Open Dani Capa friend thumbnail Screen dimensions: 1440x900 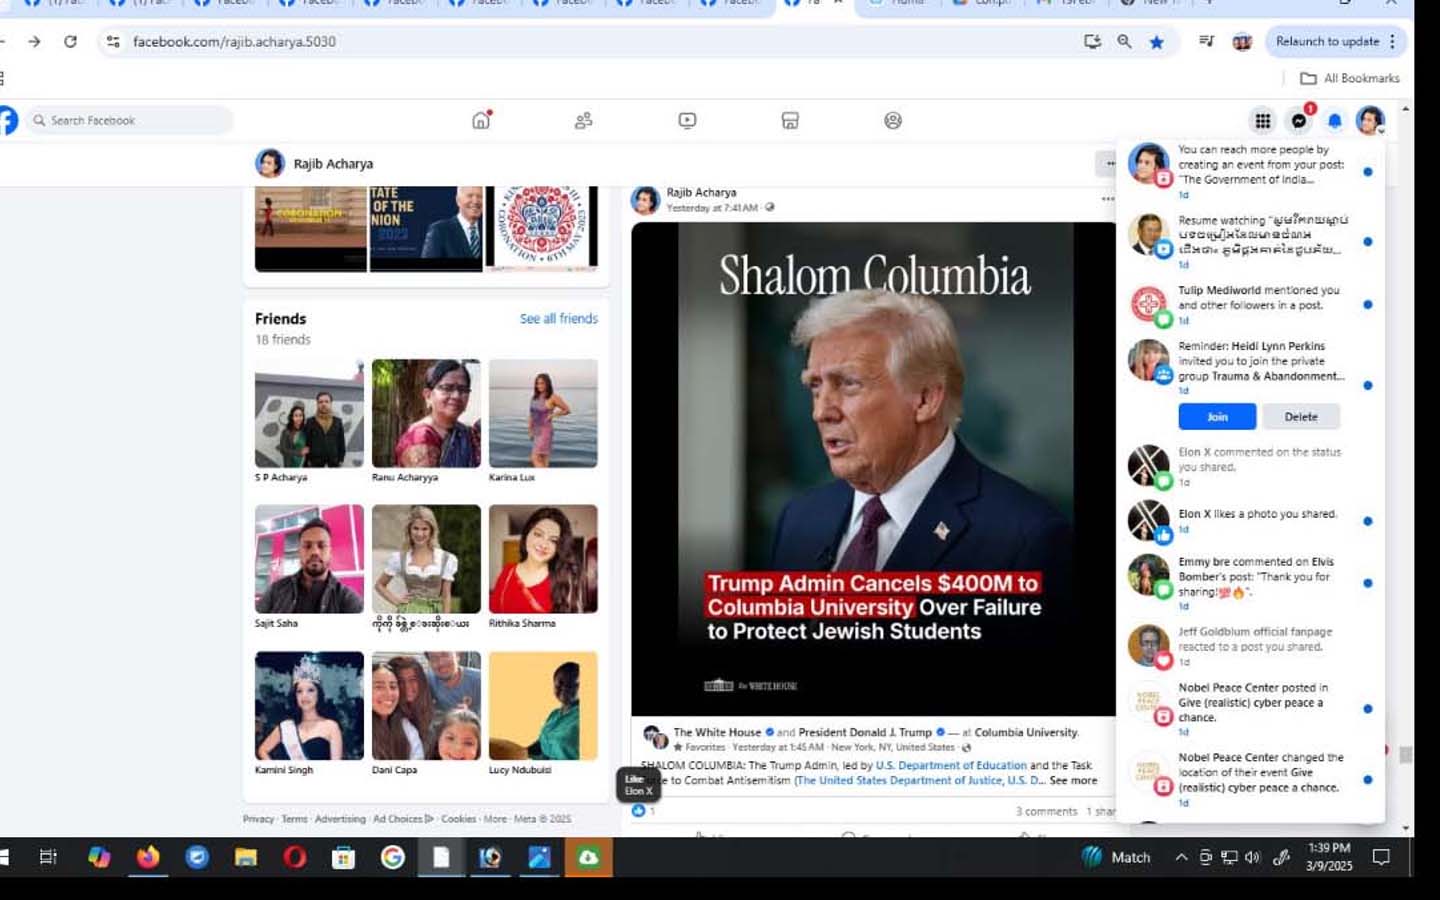pyautogui.click(x=426, y=706)
